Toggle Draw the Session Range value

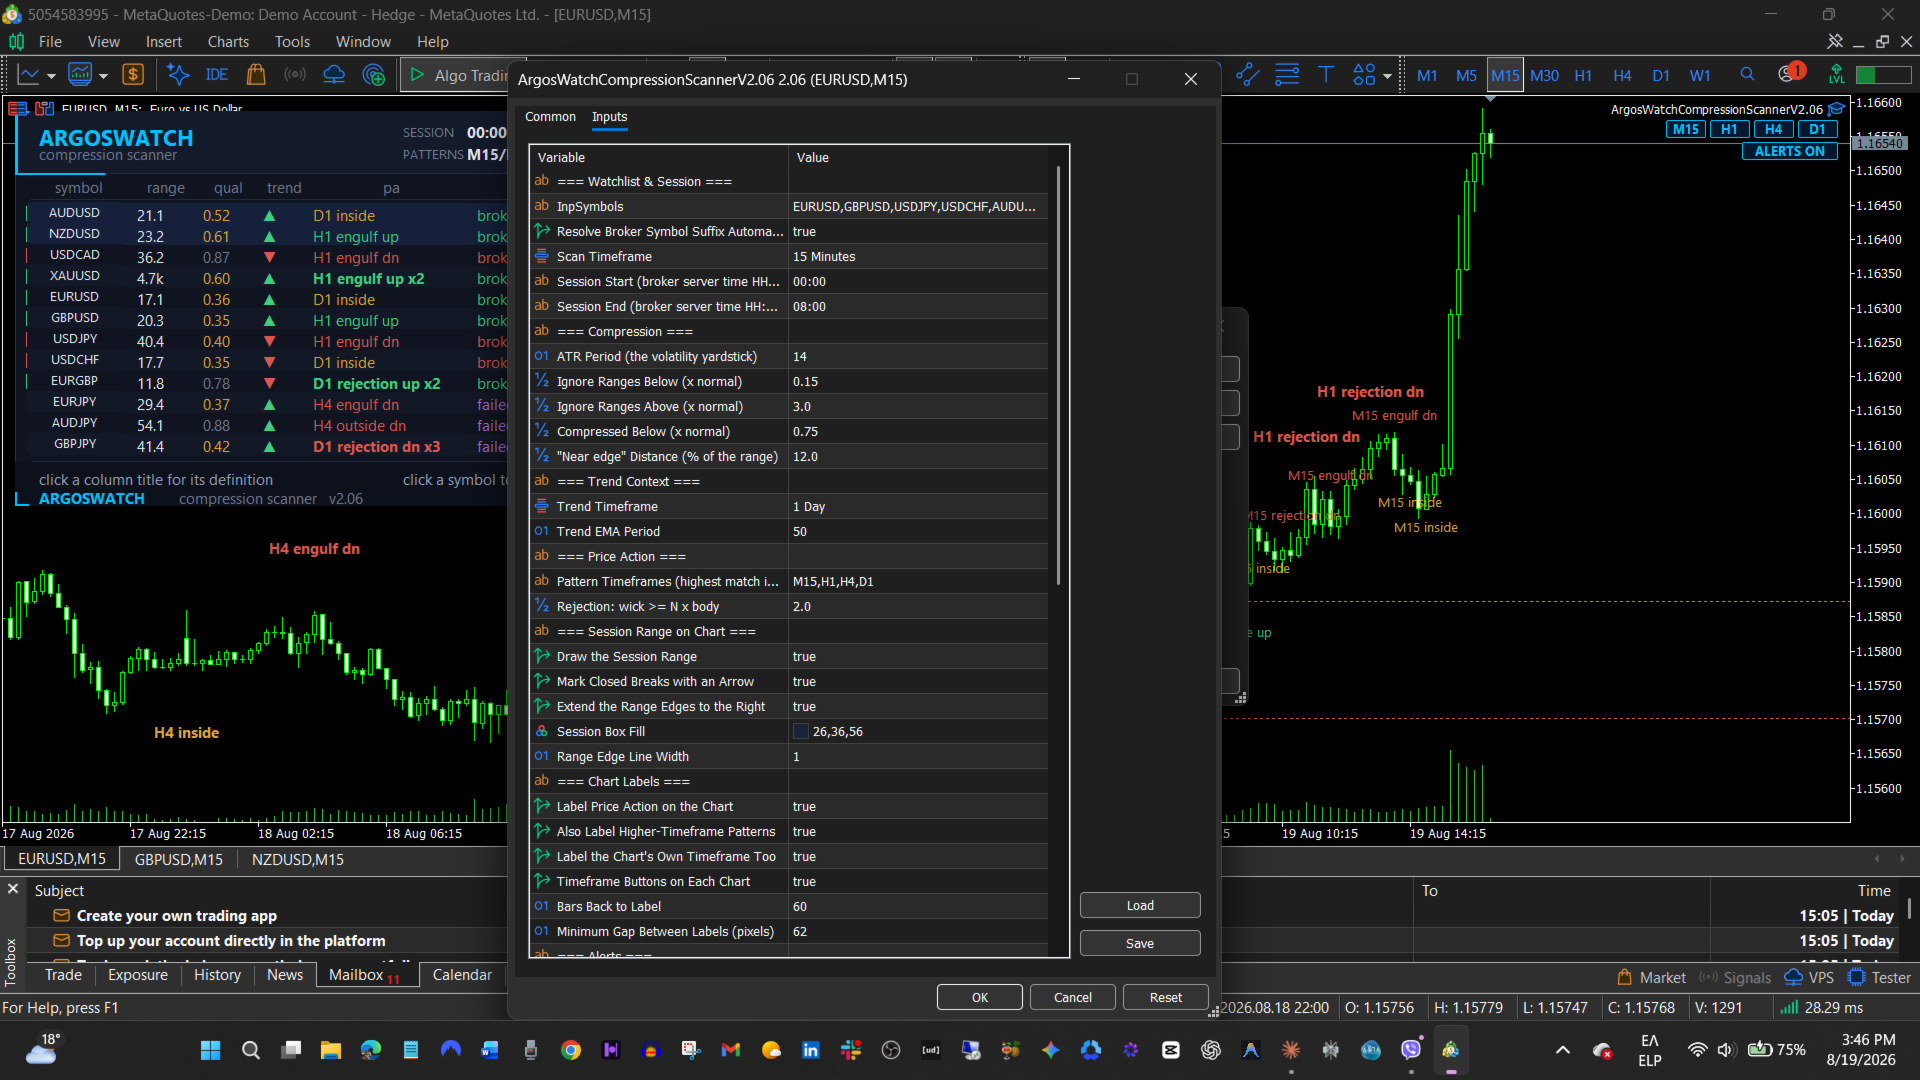tap(918, 657)
